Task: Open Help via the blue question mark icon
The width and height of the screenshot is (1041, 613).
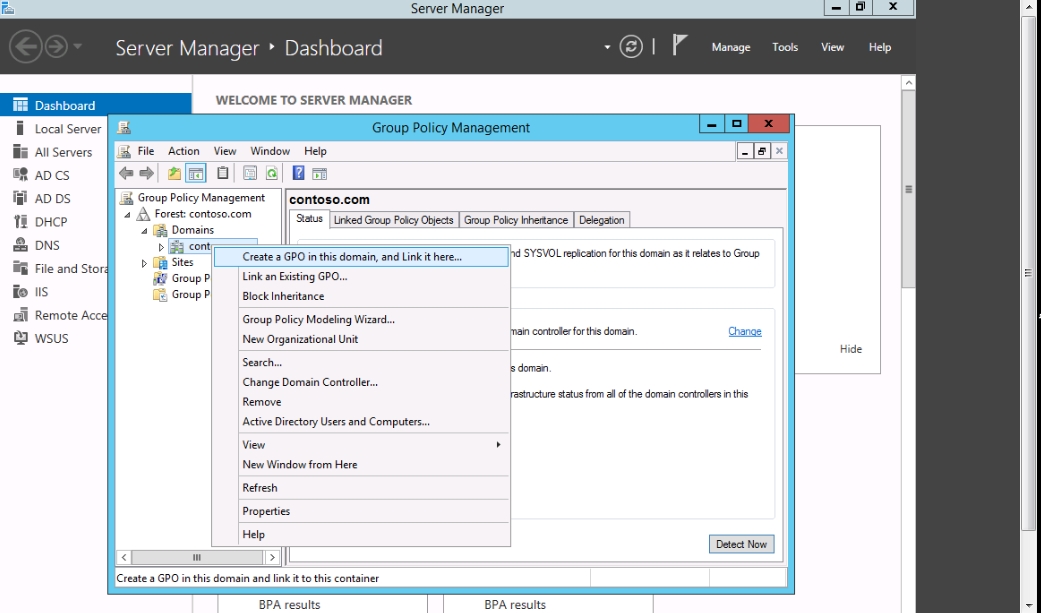Action: (x=298, y=173)
